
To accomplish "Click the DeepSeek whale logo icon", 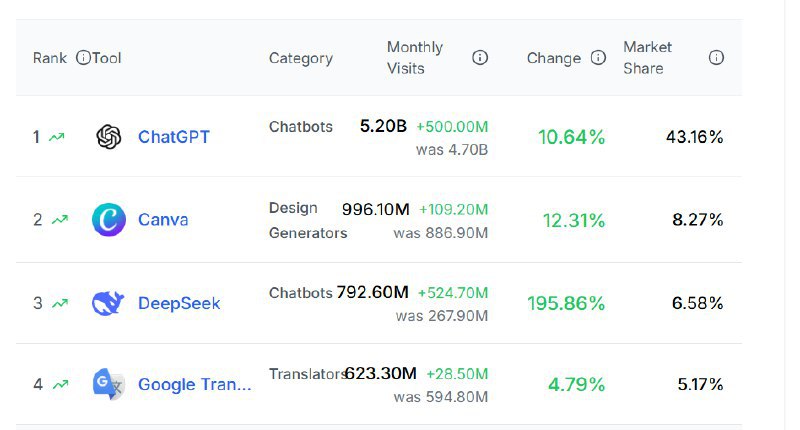I will [108, 303].
